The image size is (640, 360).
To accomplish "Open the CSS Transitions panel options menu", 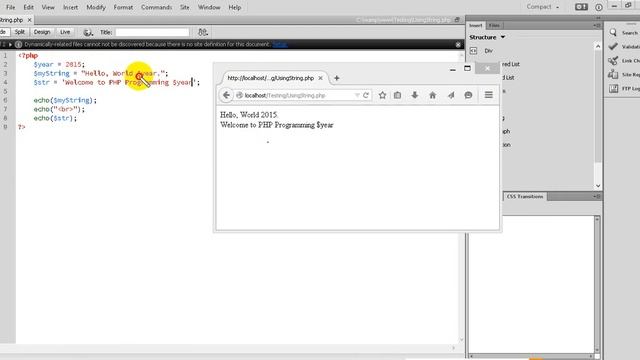I will point(597,197).
